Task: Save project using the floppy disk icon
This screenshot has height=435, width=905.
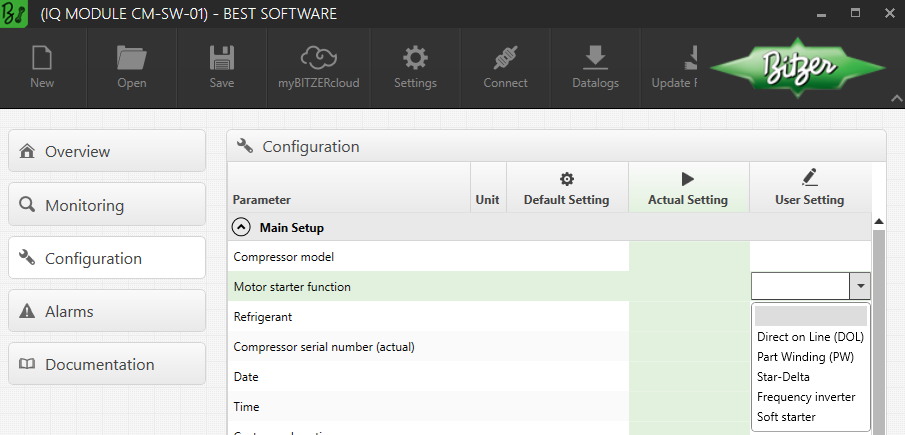Action: [x=222, y=68]
